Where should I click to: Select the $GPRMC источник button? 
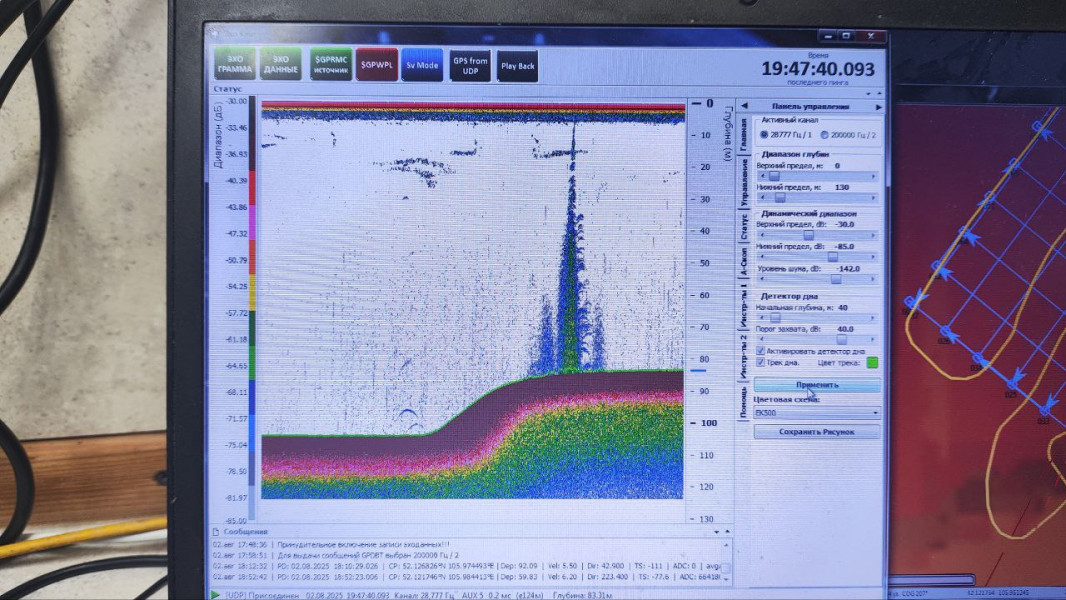pos(330,64)
